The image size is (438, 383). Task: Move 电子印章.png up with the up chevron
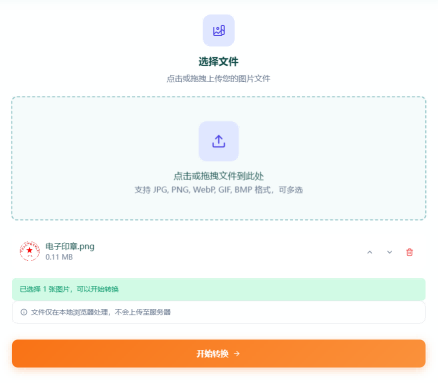coord(370,252)
